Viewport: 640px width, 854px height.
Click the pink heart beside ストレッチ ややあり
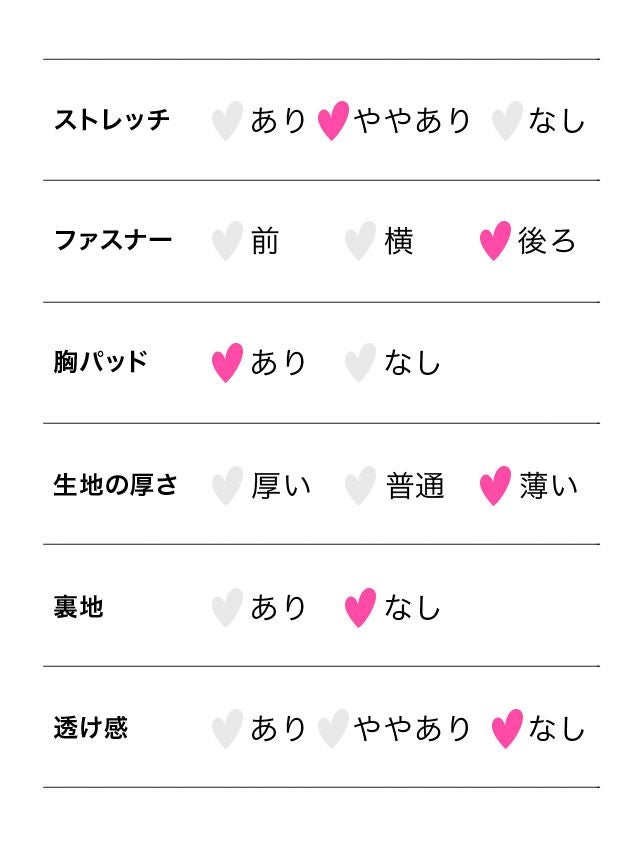tap(333, 121)
